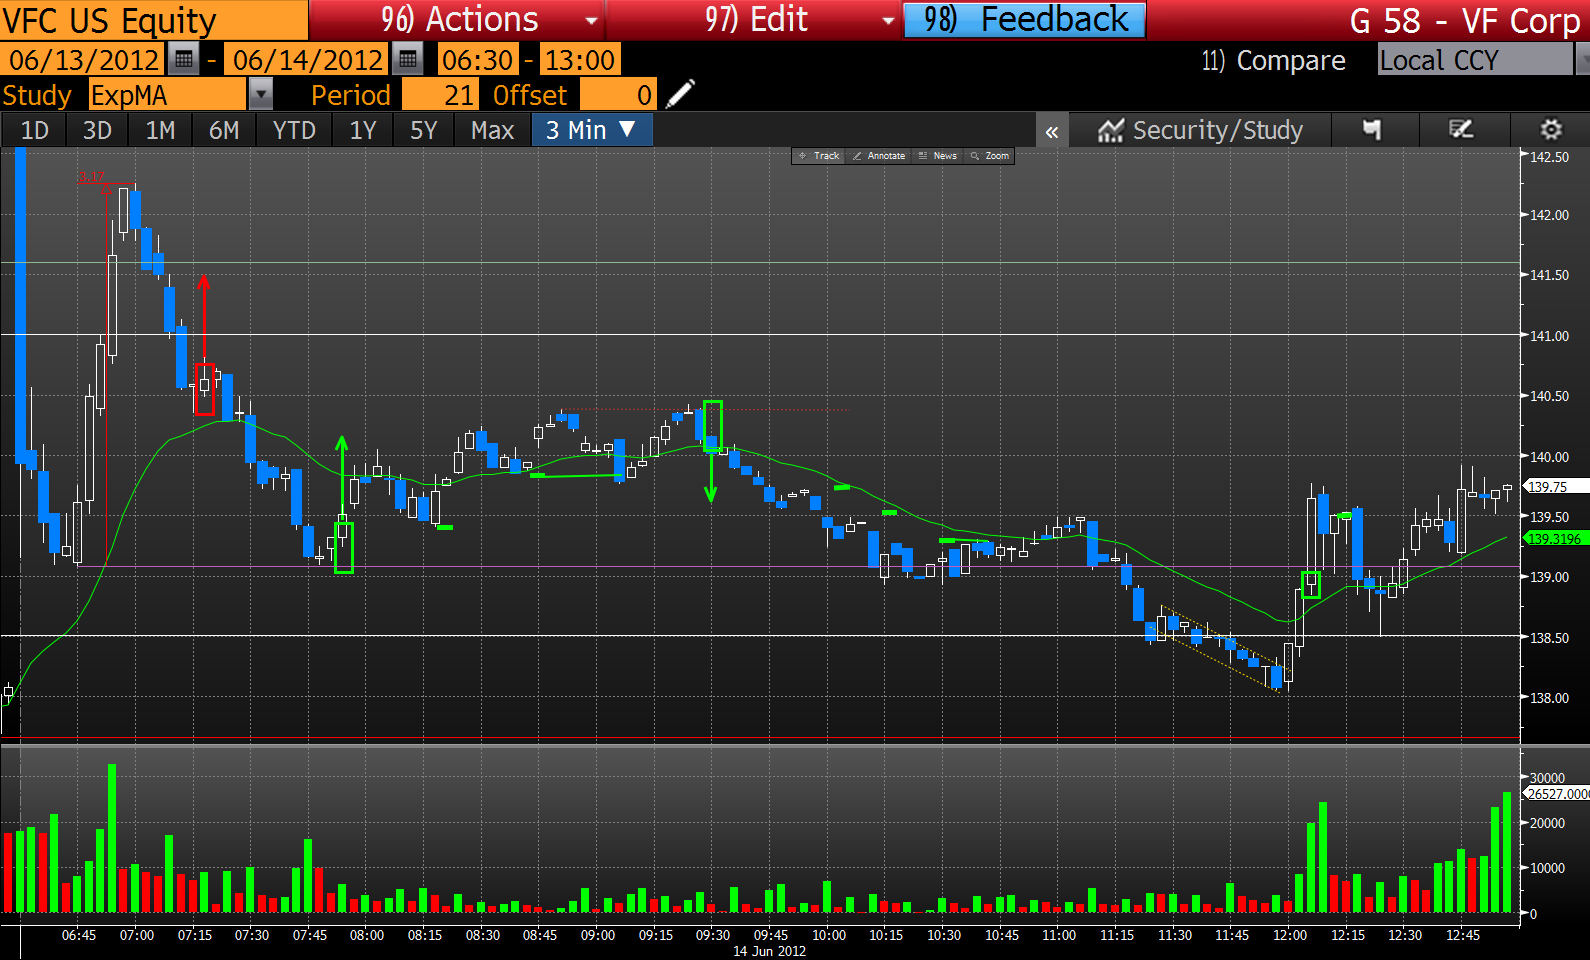The height and width of the screenshot is (960, 1590).
Task: Click the flag event marker icon
Action: [x=1372, y=130]
